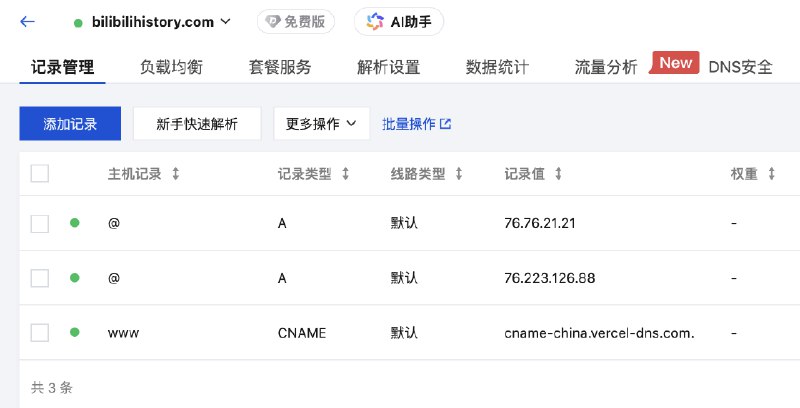This screenshot has height=408, width=800.
Task: Sort by the 记录值 column arrows
Action: tap(558, 174)
